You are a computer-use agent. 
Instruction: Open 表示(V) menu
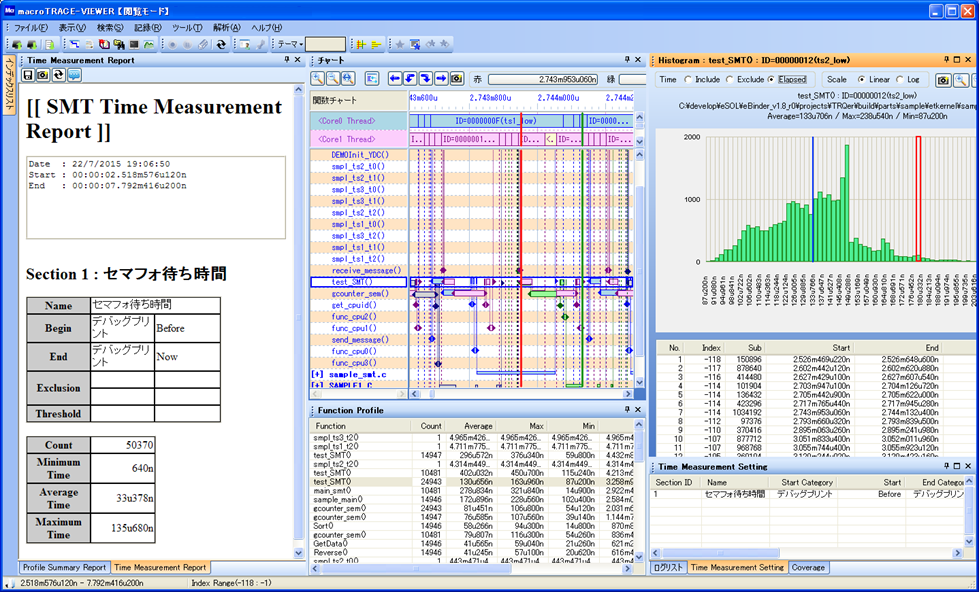(x=72, y=27)
